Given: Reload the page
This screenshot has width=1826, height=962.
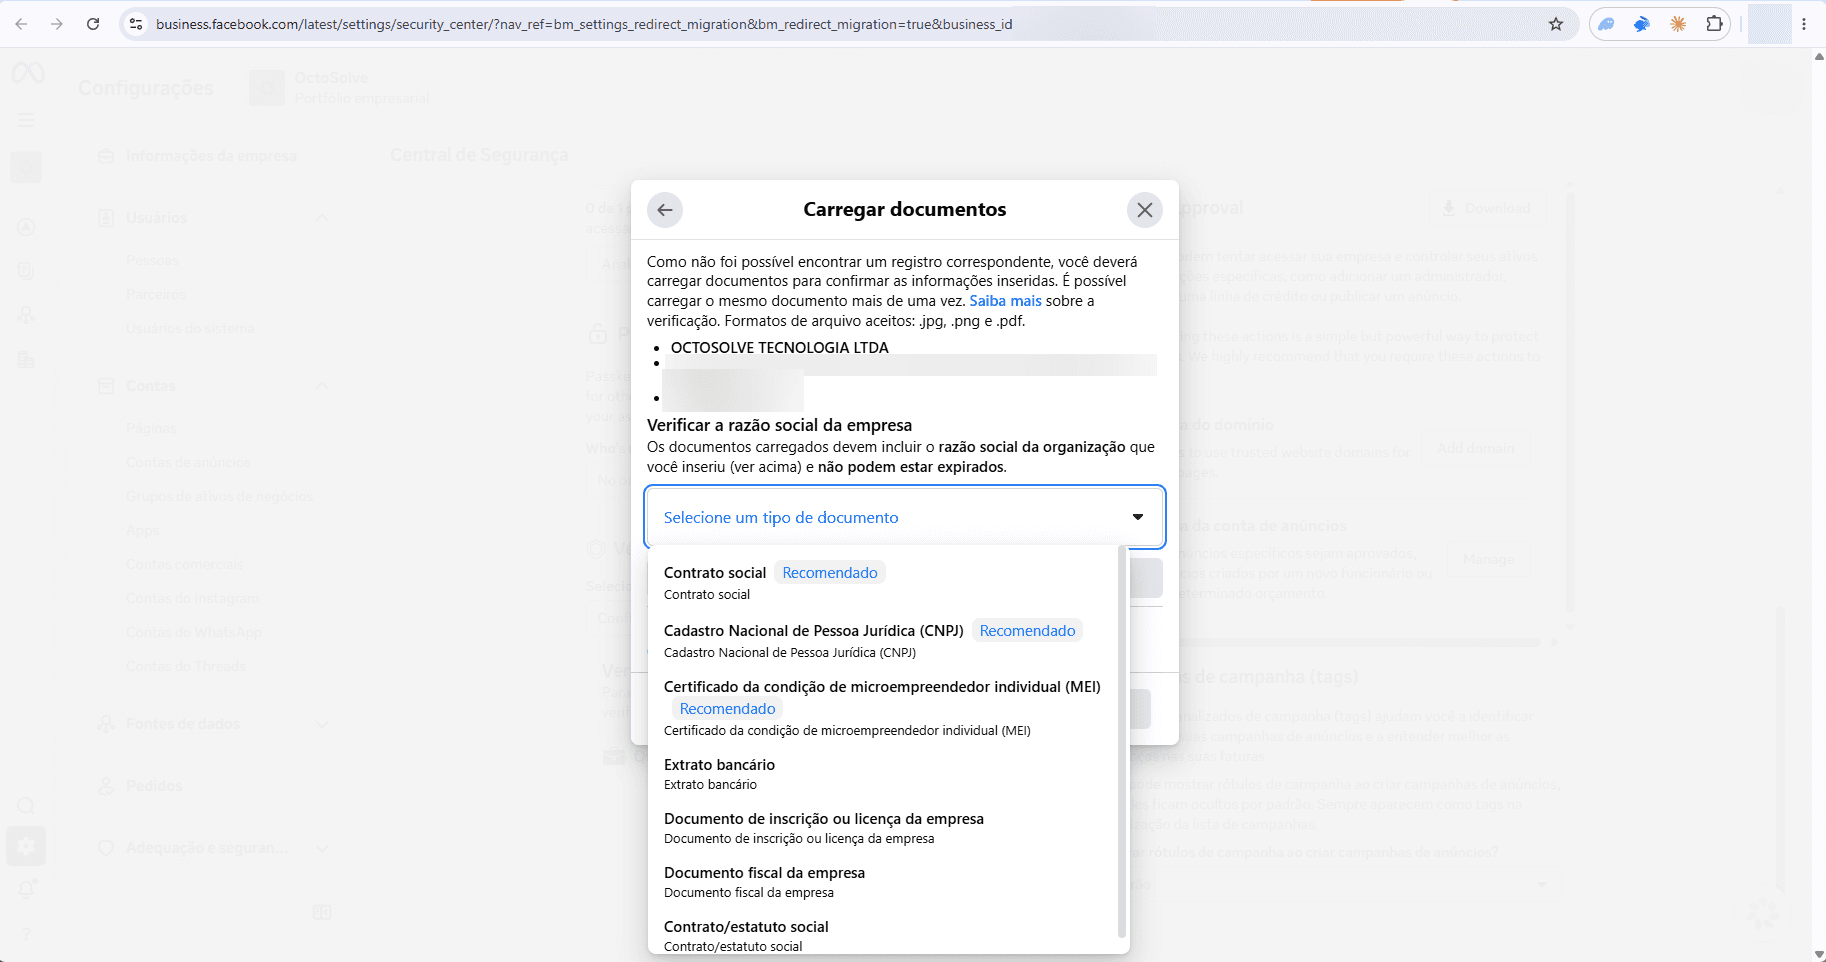Looking at the screenshot, I should click(93, 24).
